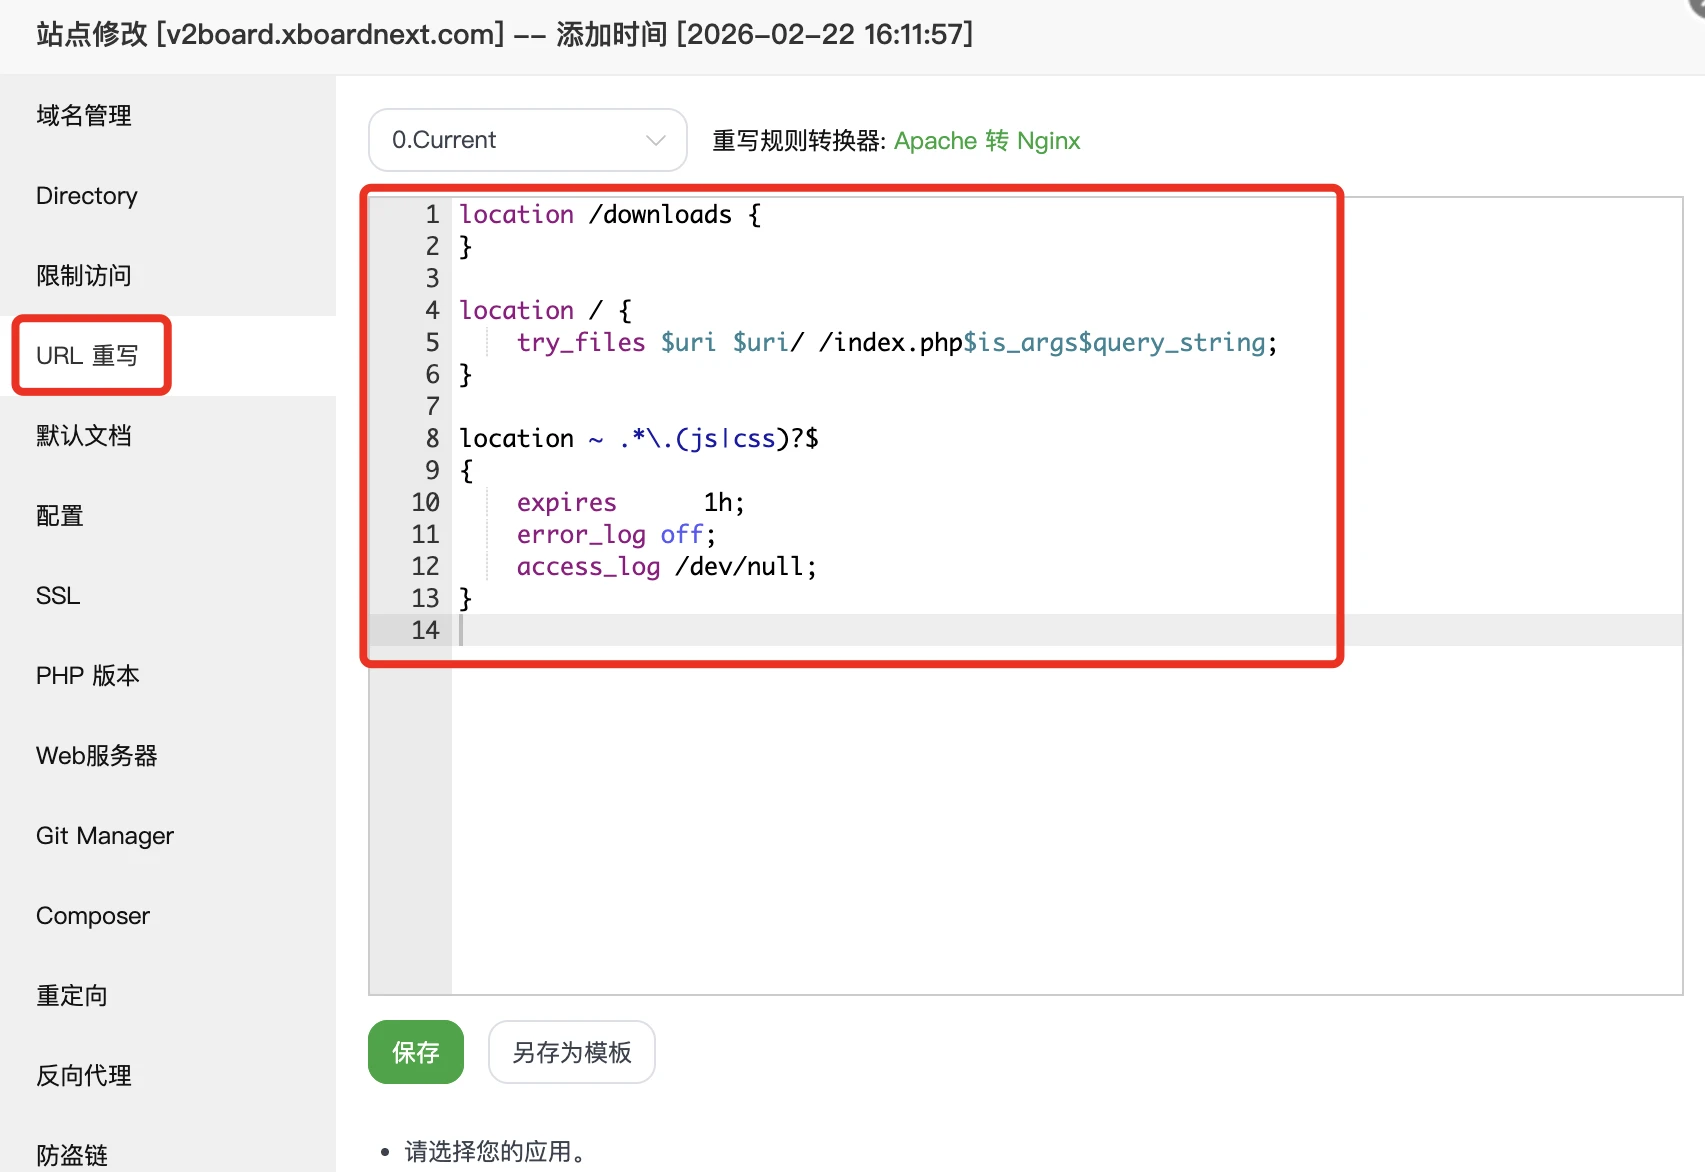Screen dimensions: 1705x1172
Task: Open 默认文档 settings
Action: pyautogui.click(x=84, y=436)
